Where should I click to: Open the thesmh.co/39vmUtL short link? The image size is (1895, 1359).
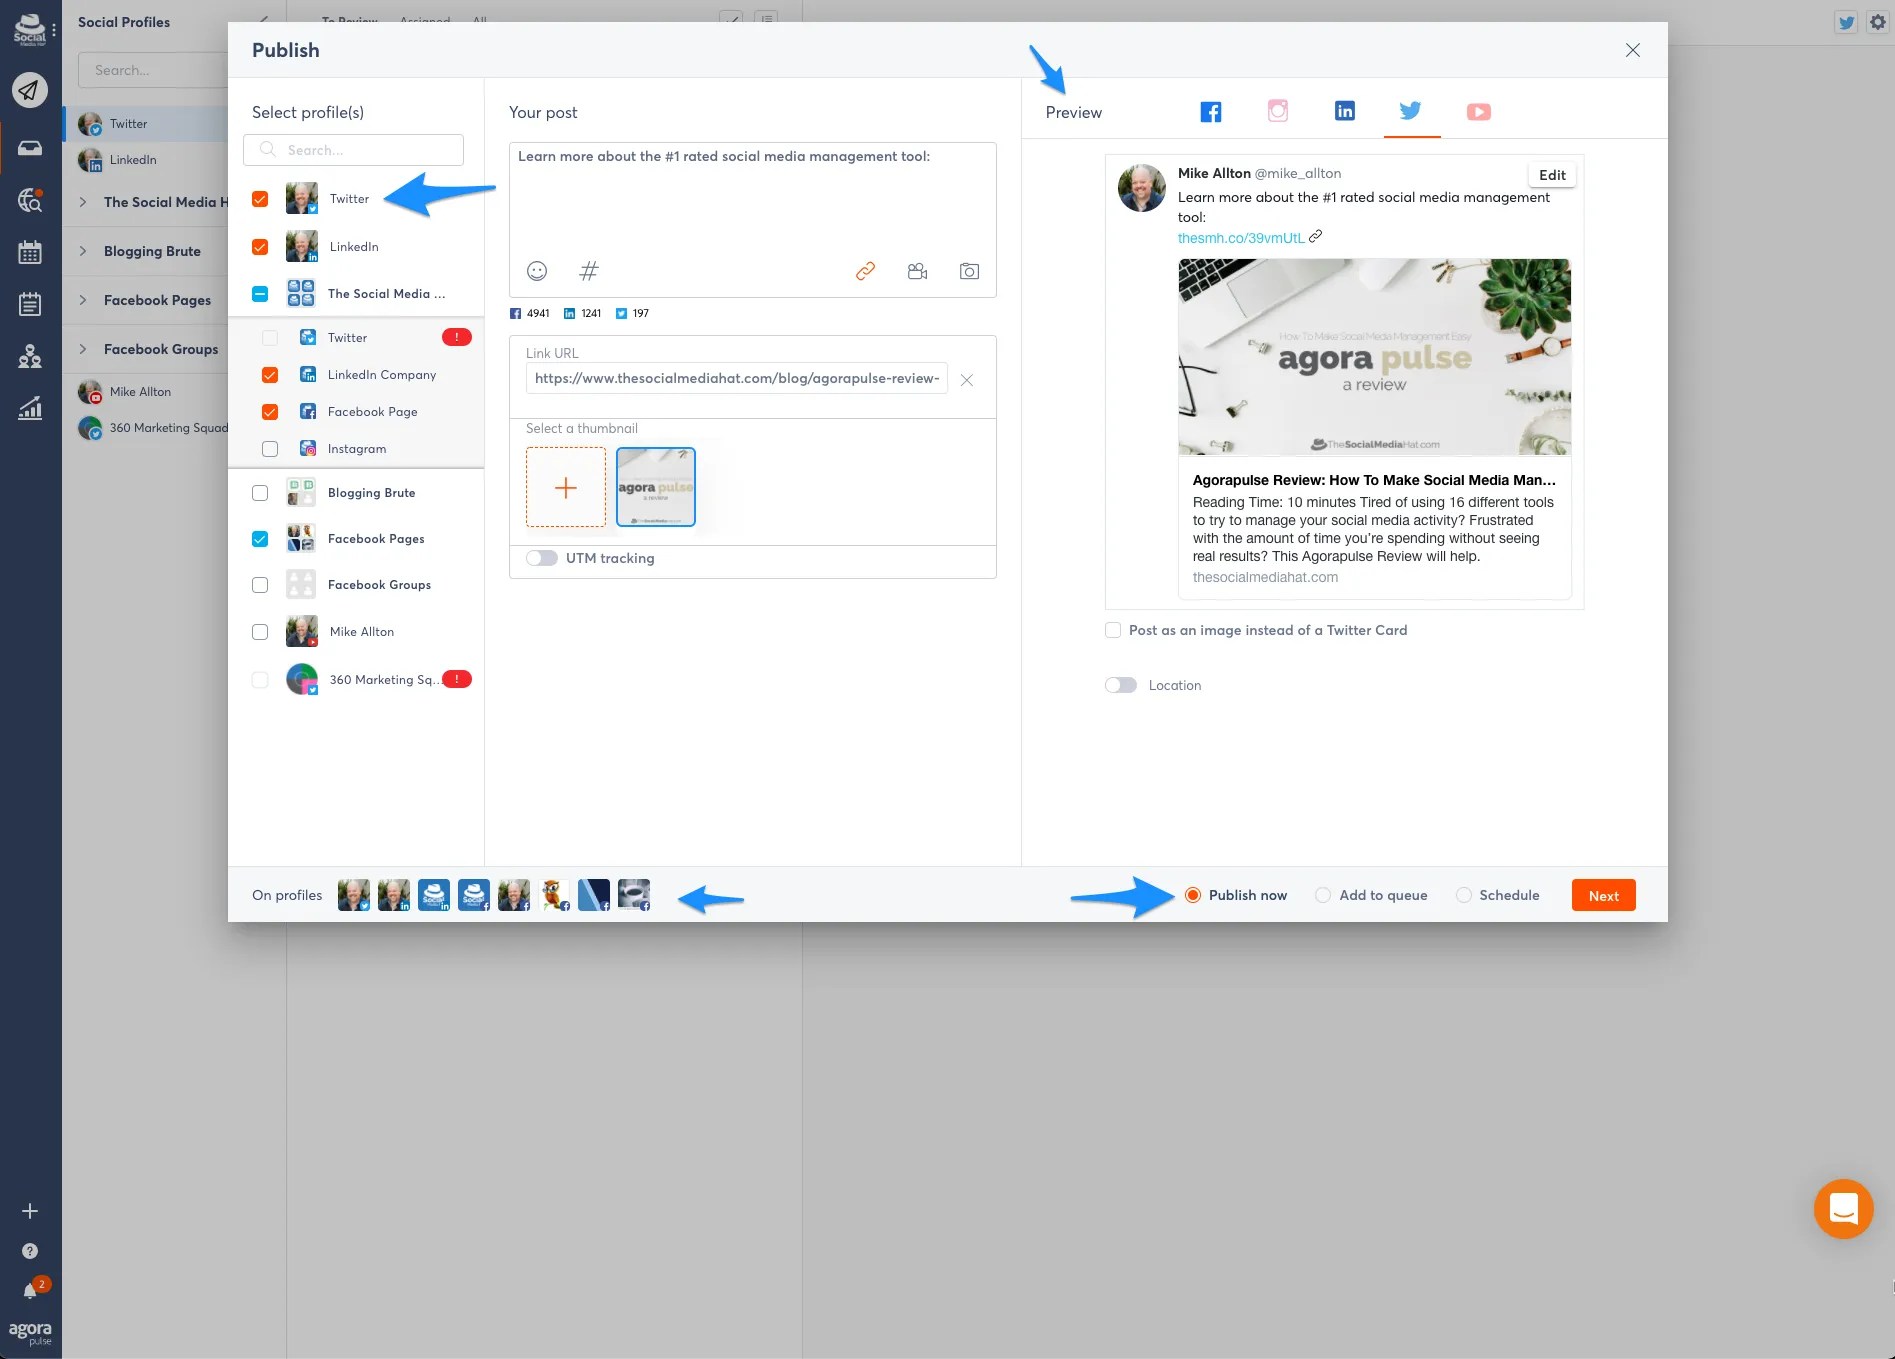click(1241, 238)
